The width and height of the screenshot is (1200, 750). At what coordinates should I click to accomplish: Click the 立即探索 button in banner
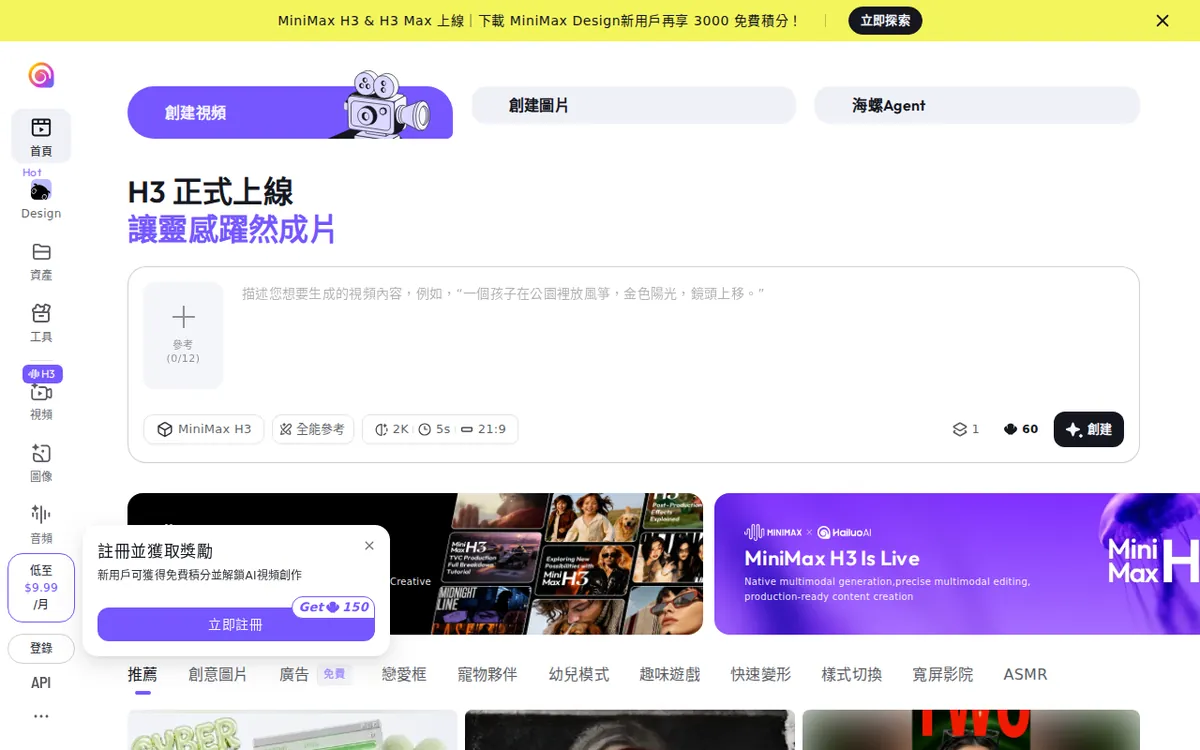point(885,20)
